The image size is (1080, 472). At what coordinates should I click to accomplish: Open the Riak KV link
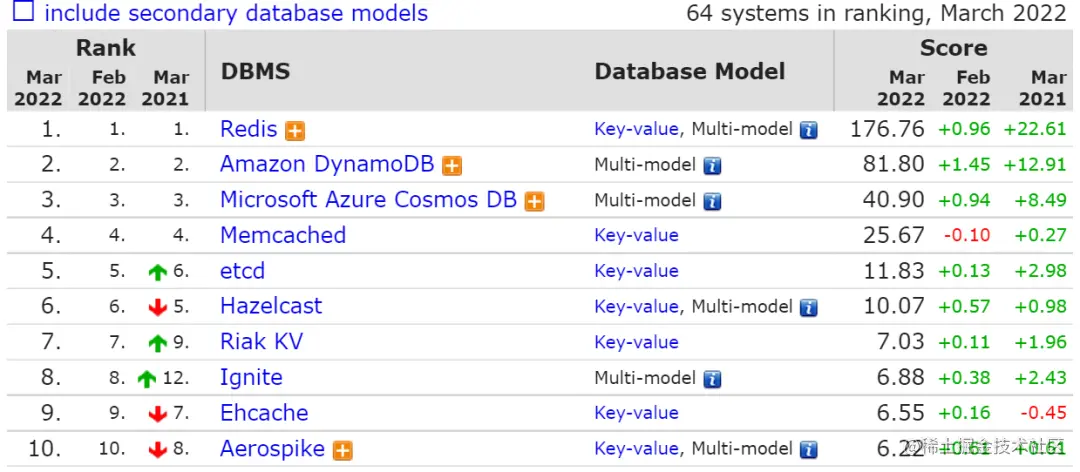(261, 342)
